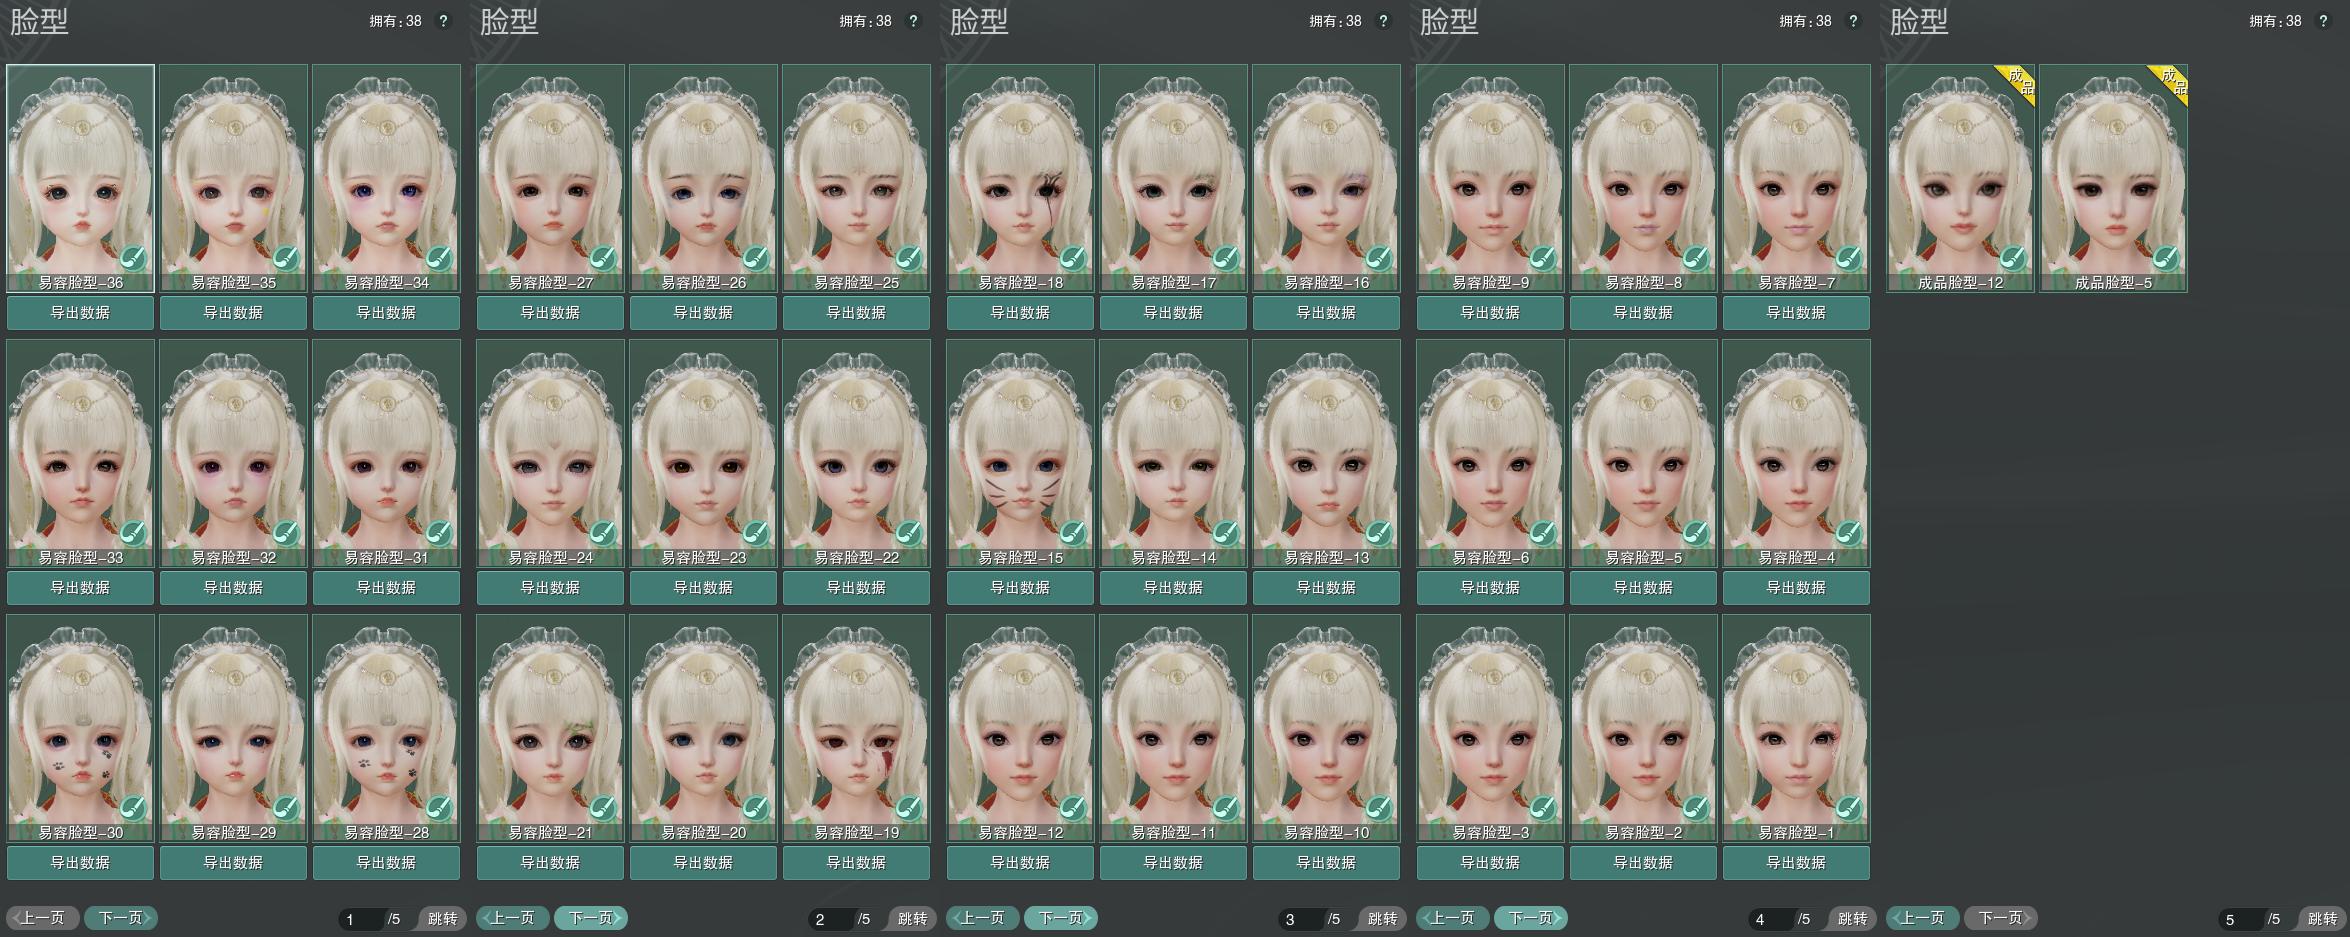This screenshot has width=2350, height=937.
Task: Open help question mark in page 4 panel
Action: pyautogui.click(x=1853, y=21)
